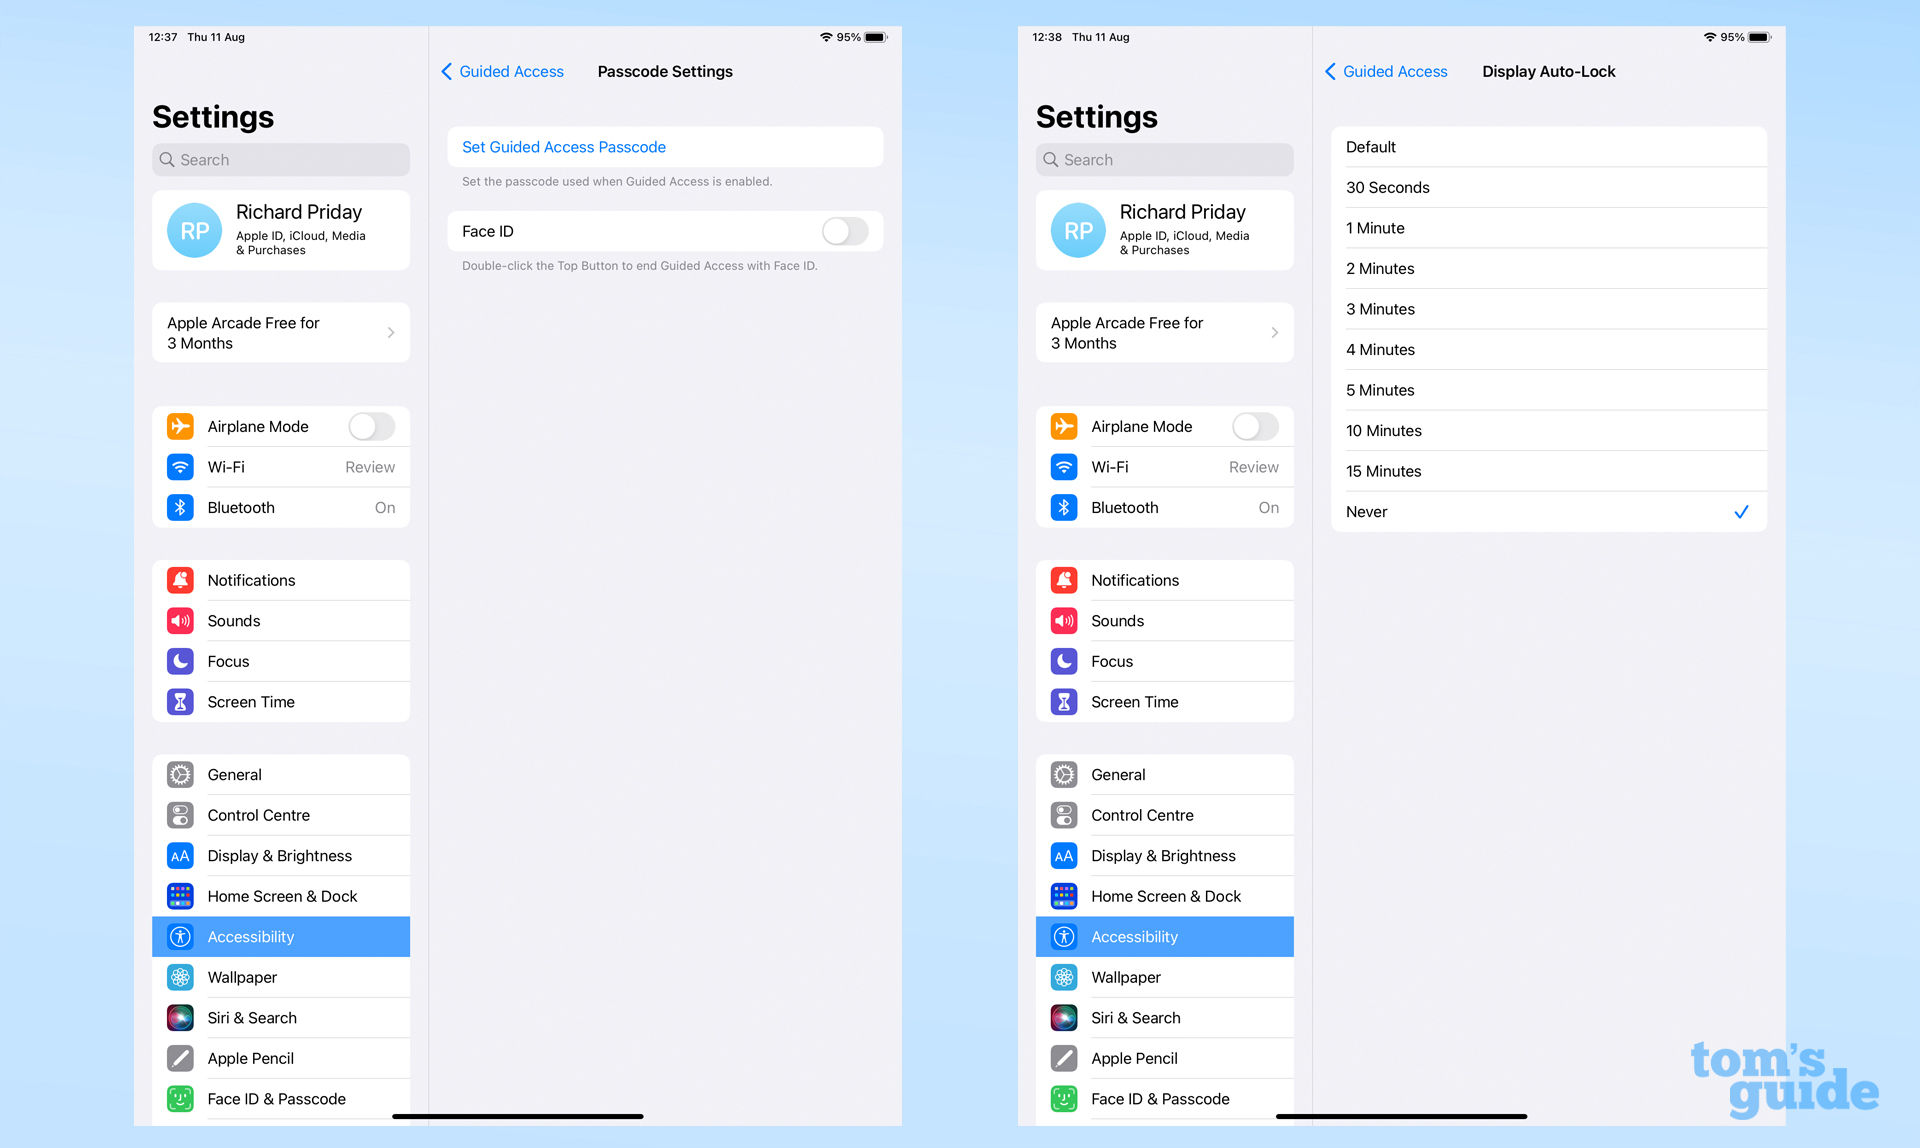Click the Wi-Fi Review link

coord(282,467)
